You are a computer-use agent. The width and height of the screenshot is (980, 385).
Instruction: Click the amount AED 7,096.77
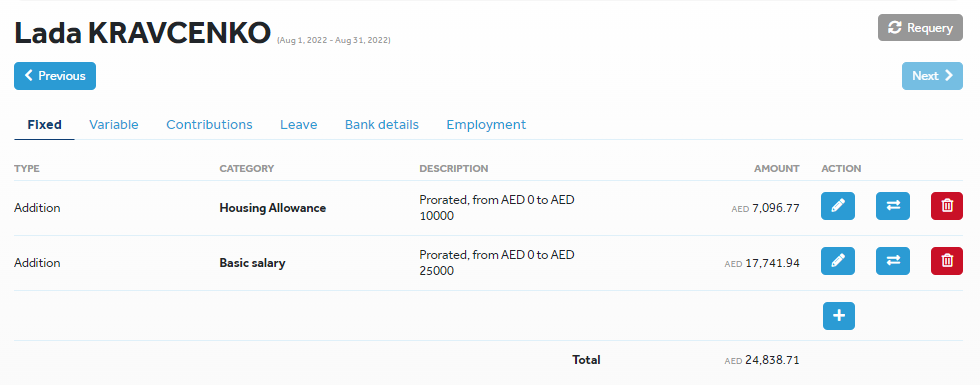(765, 208)
